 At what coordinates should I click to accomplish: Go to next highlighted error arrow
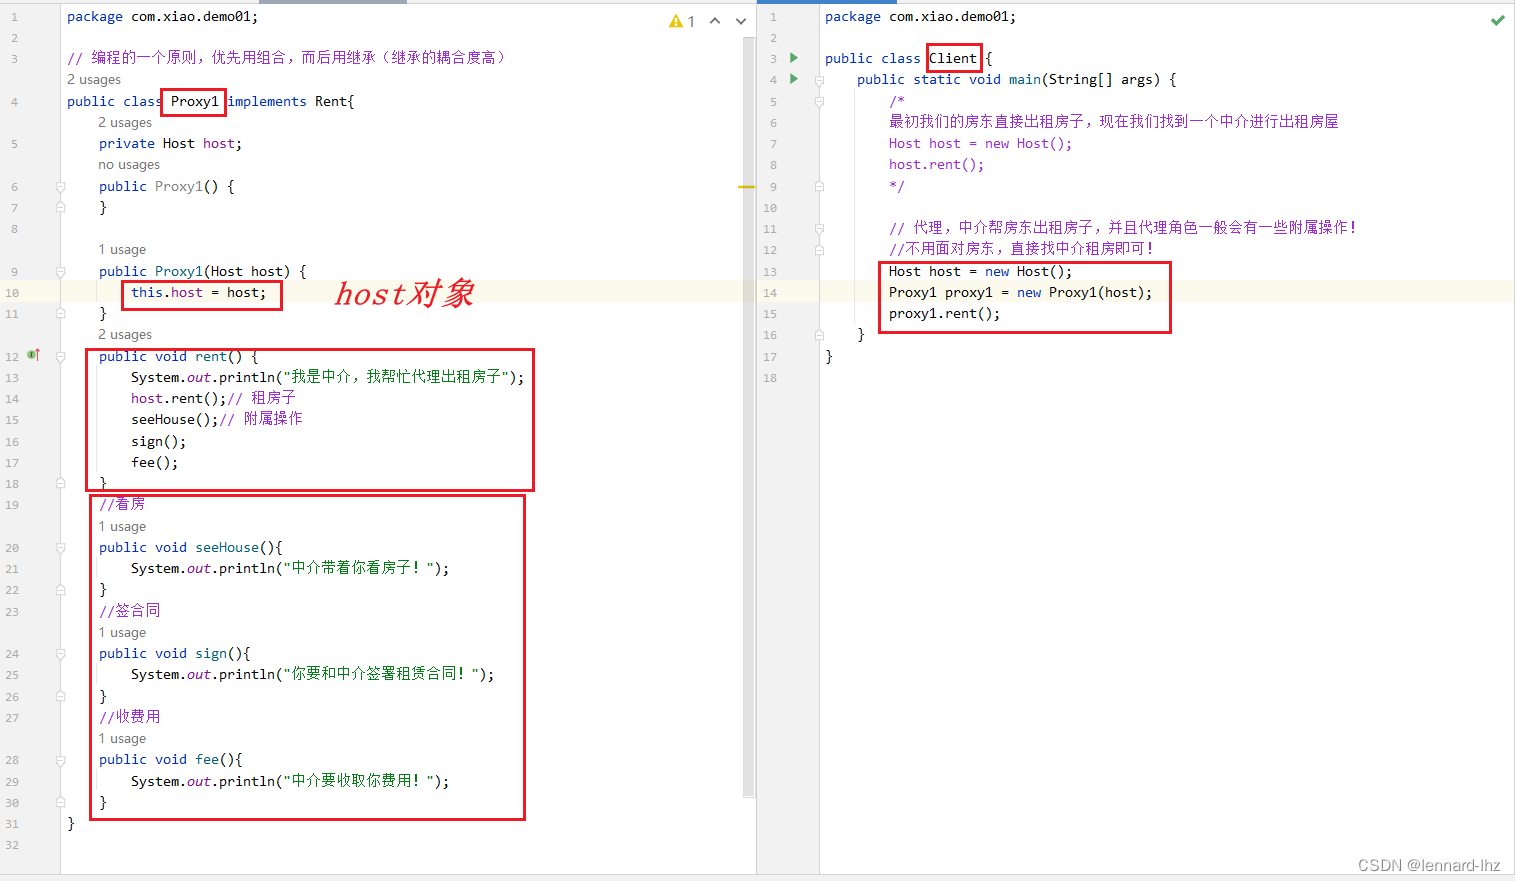[741, 21]
